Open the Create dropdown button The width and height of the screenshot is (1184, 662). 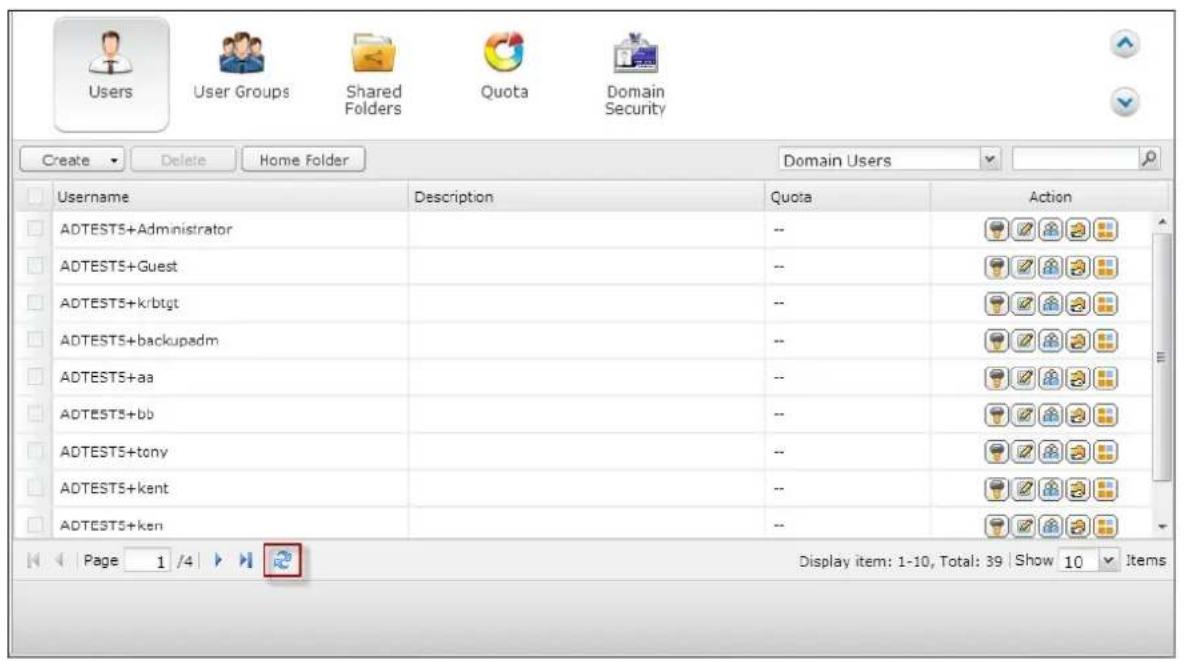click(x=72, y=160)
